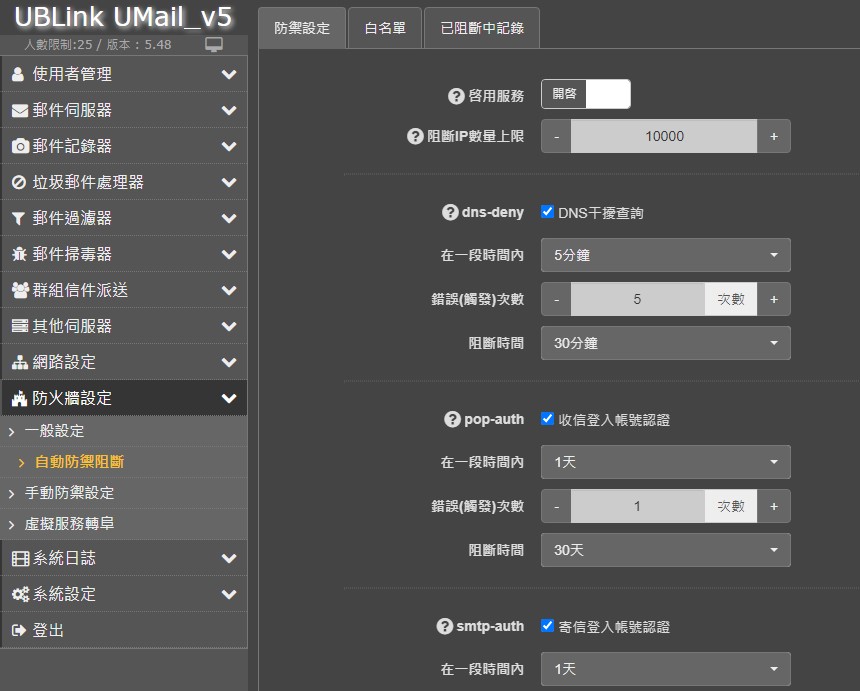Viewport: 860px width, 691px height.
Task: Open the 已阻斷中記錄 tab
Action: tap(482, 28)
